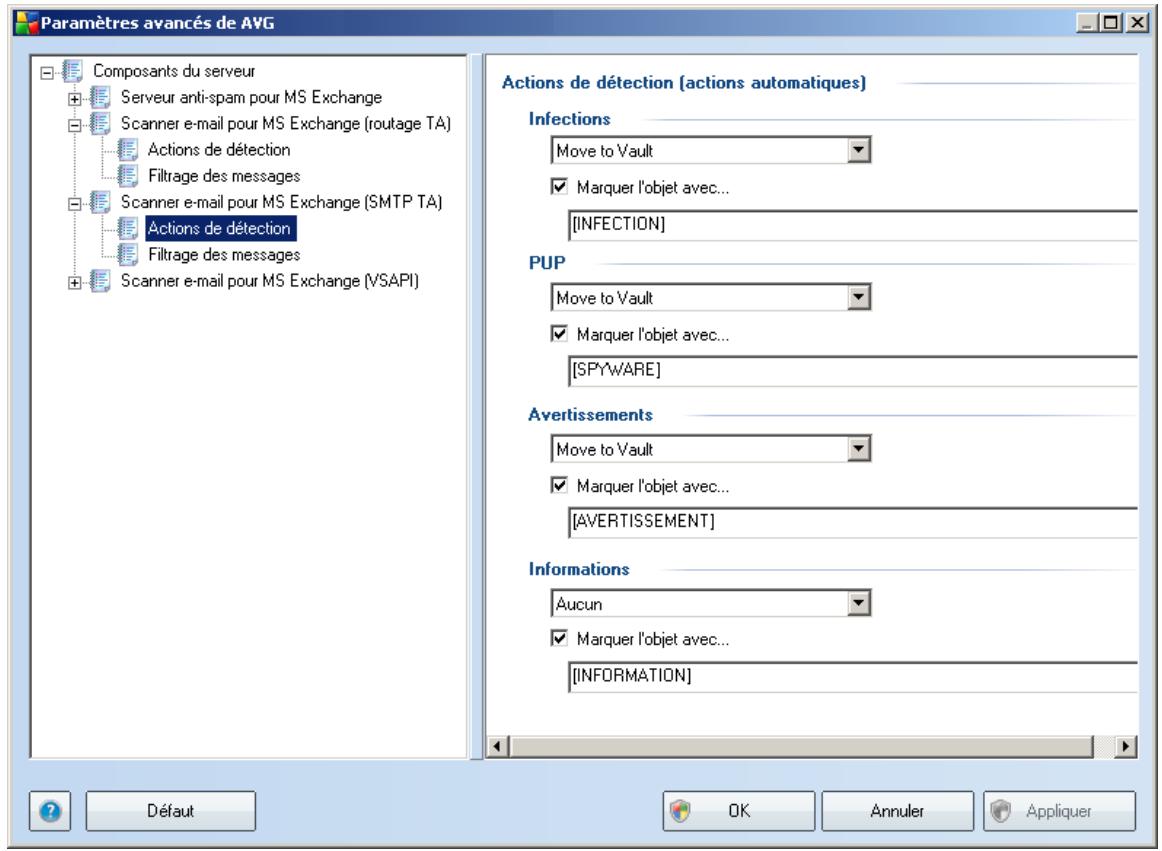
Task: Close the Paramètres avancés de AVG window
Action: point(1137,23)
